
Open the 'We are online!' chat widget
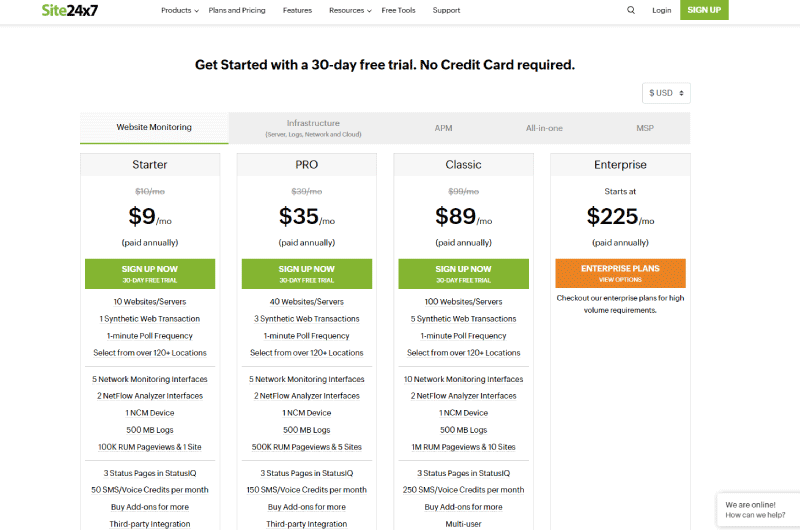tap(758, 510)
